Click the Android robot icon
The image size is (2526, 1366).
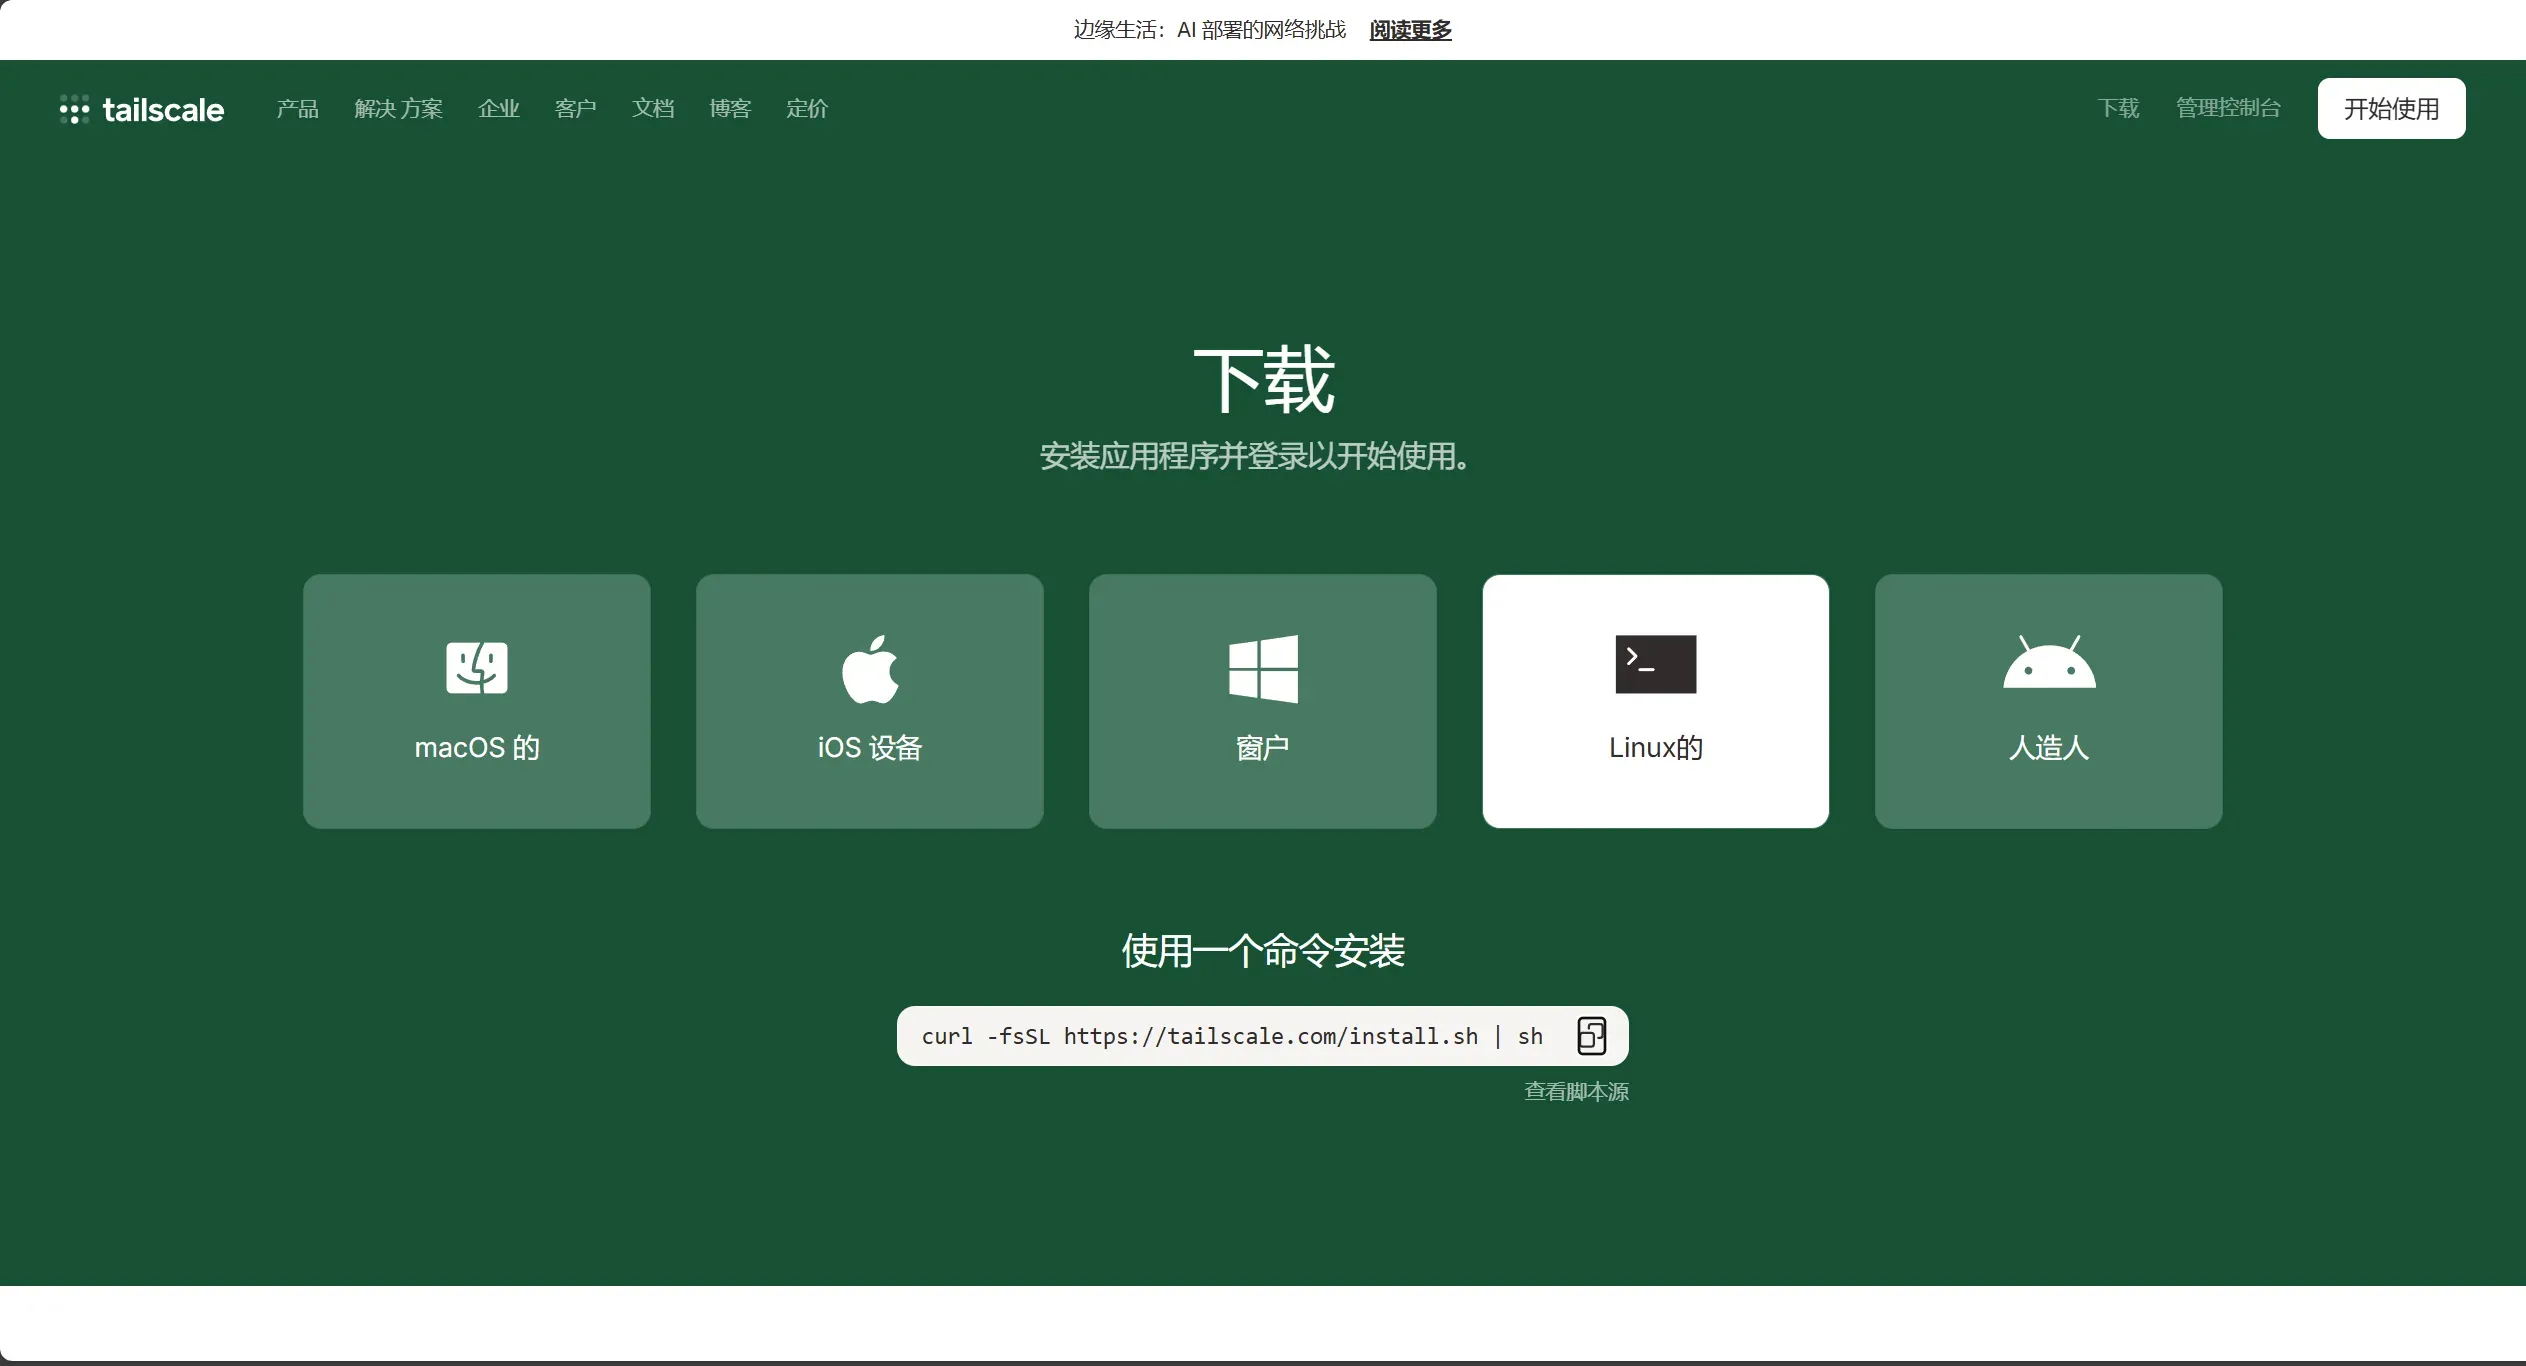pyautogui.click(x=2048, y=663)
